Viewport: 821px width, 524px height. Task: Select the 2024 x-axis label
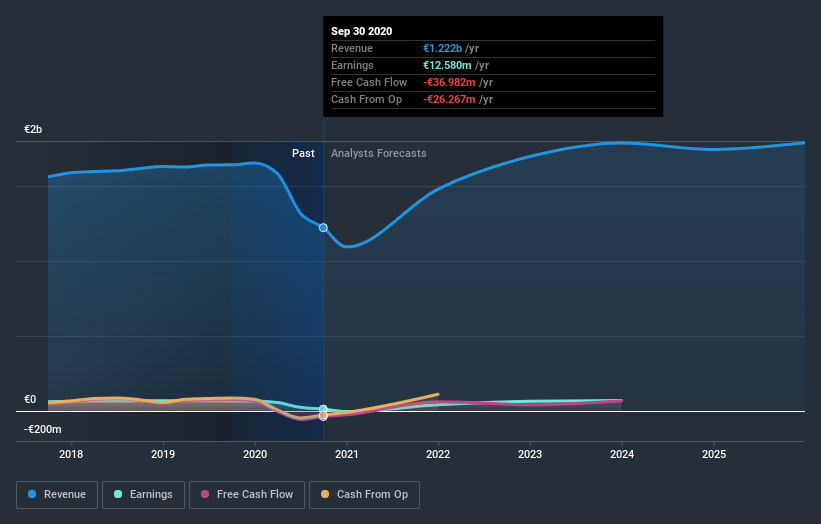[x=622, y=454]
